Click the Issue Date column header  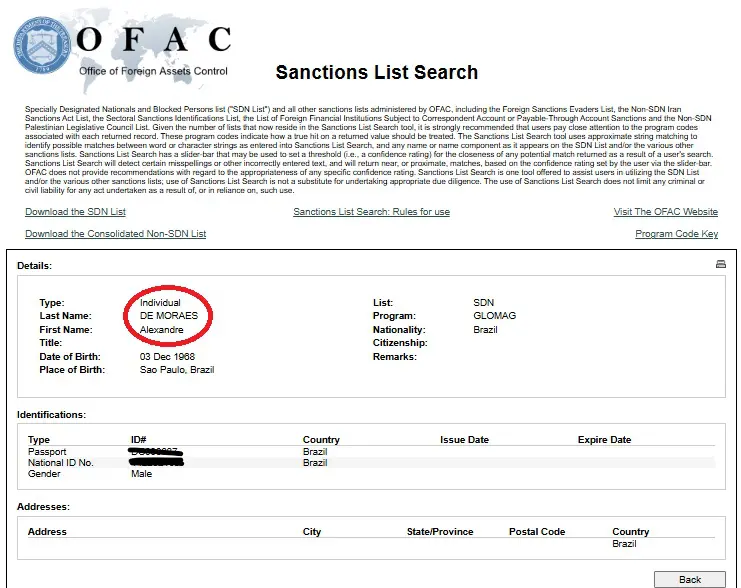tap(464, 440)
